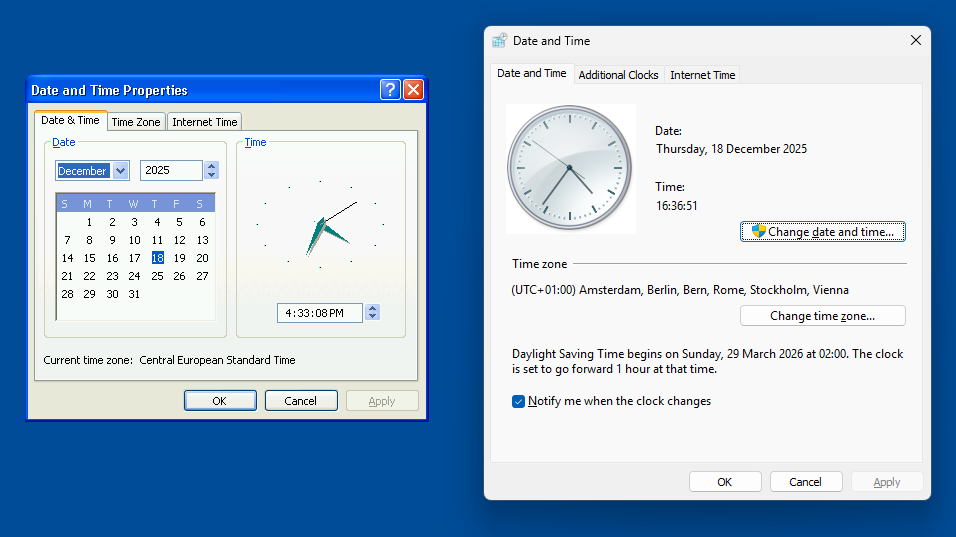Click the analog clock in Date and Time dialog
The height and width of the screenshot is (537, 956).
(x=570, y=168)
